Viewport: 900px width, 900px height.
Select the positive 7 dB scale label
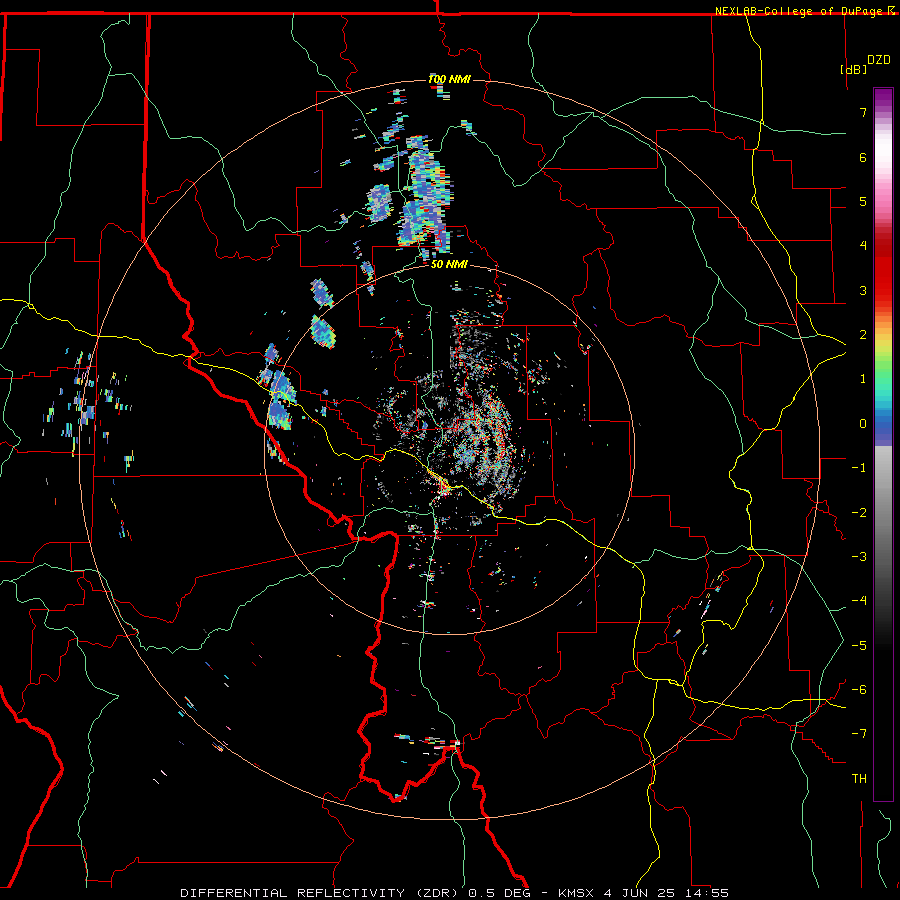click(x=863, y=112)
